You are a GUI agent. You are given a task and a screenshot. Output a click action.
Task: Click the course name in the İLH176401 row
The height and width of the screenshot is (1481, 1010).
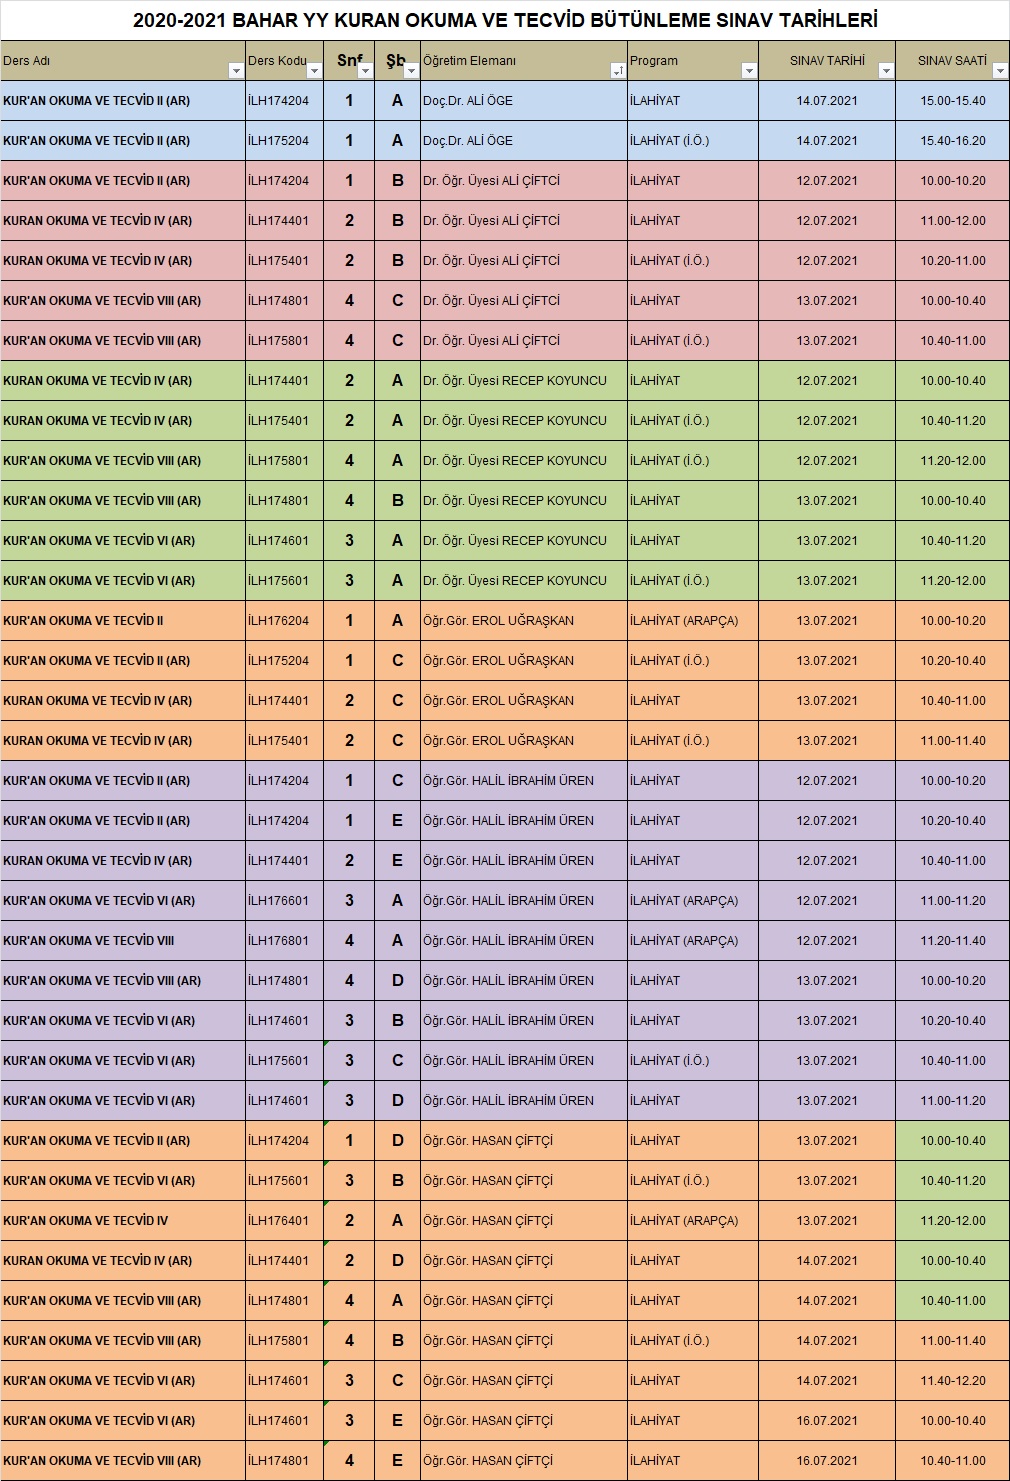point(123,1221)
